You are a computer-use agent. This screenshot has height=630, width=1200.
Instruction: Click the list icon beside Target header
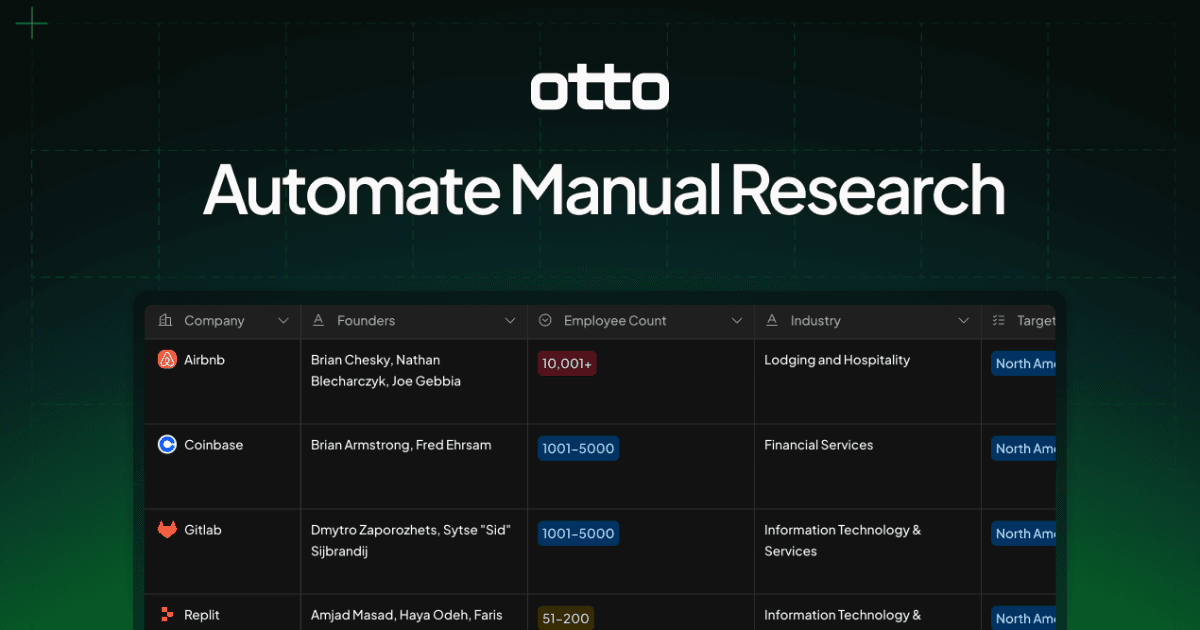tap(998, 321)
